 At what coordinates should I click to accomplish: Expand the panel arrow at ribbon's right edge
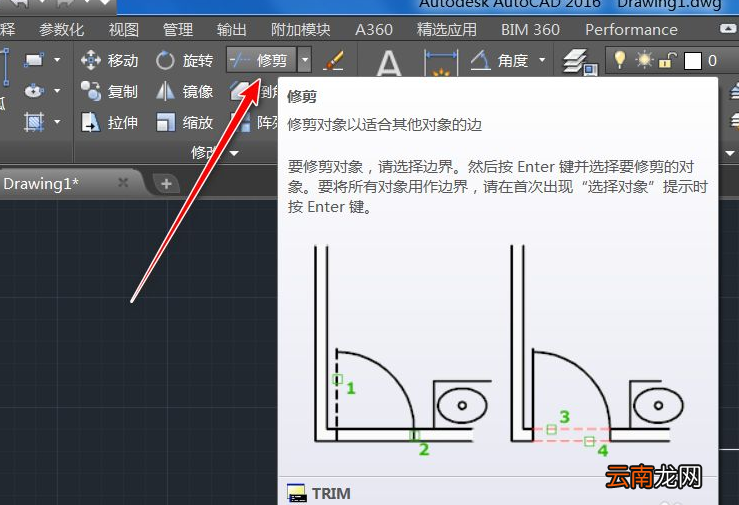point(730,153)
